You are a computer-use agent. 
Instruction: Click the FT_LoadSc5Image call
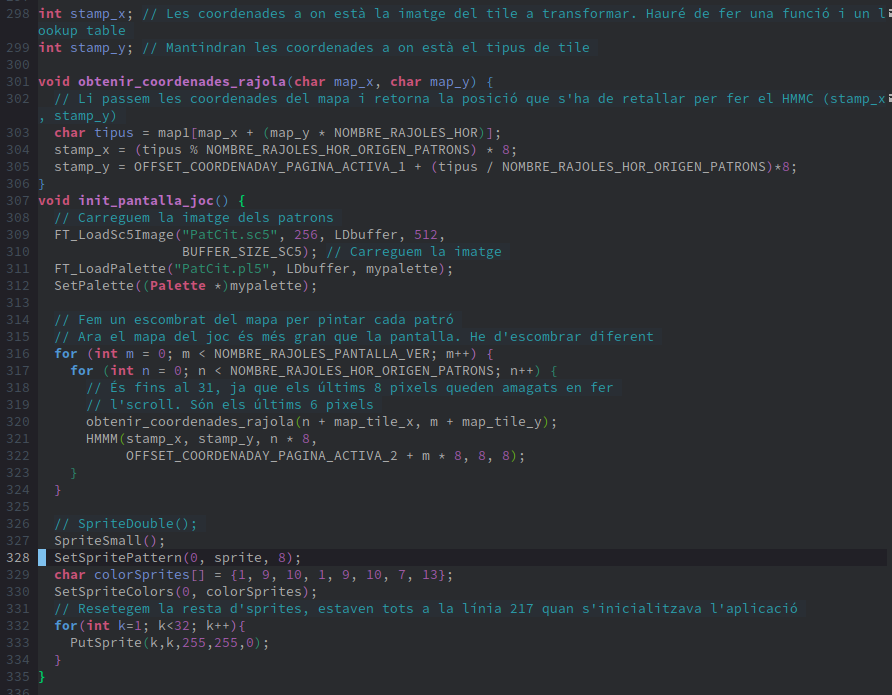click(x=114, y=235)
